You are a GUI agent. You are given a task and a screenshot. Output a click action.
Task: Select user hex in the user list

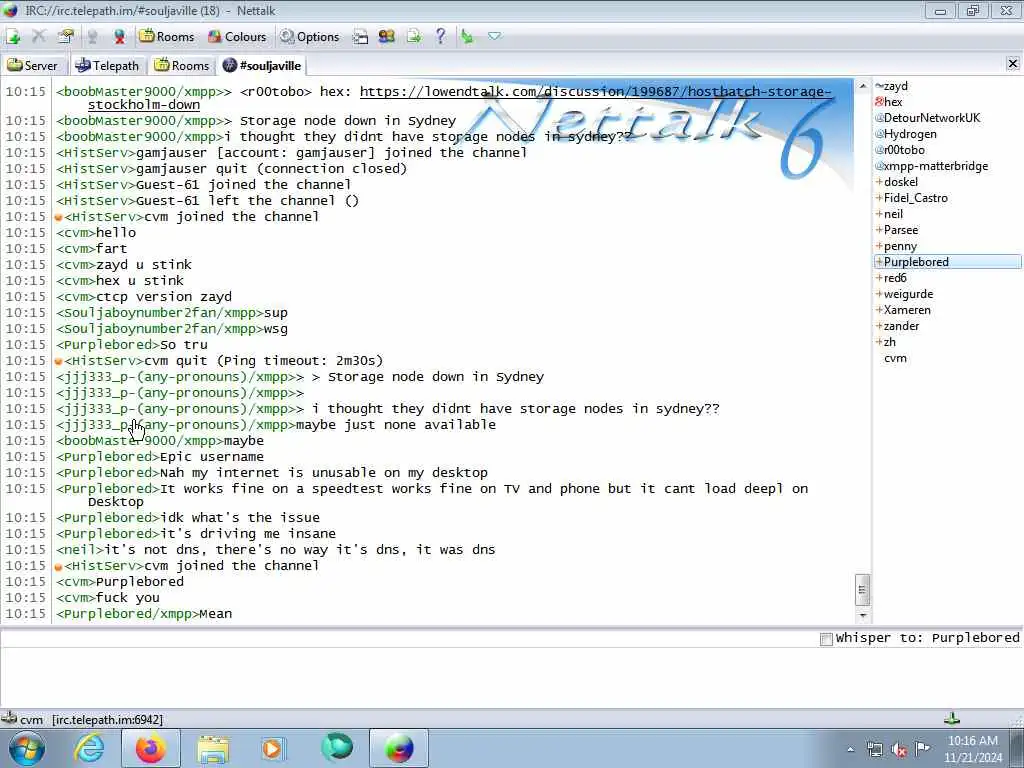pyautogui.click(x=892, y=102)
